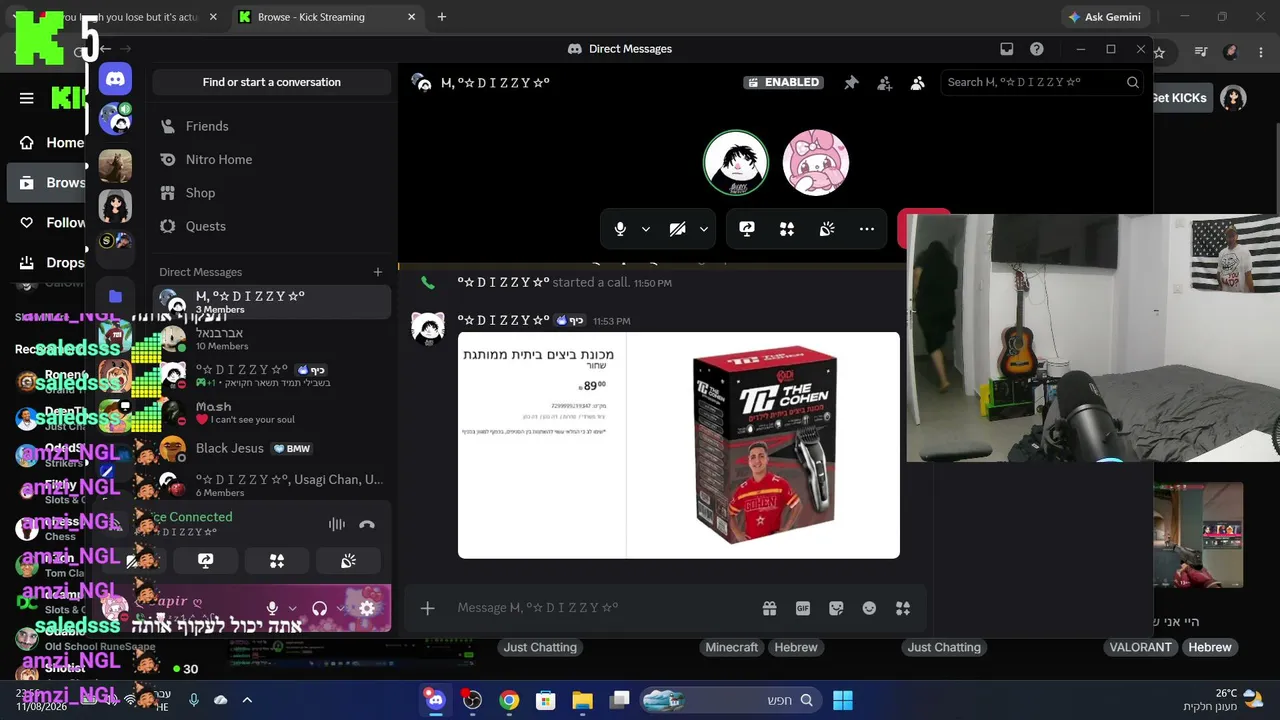The image size is (1280, 720).
Task: Open the attachment plus button in message bar
Action: tap(427, 608)
